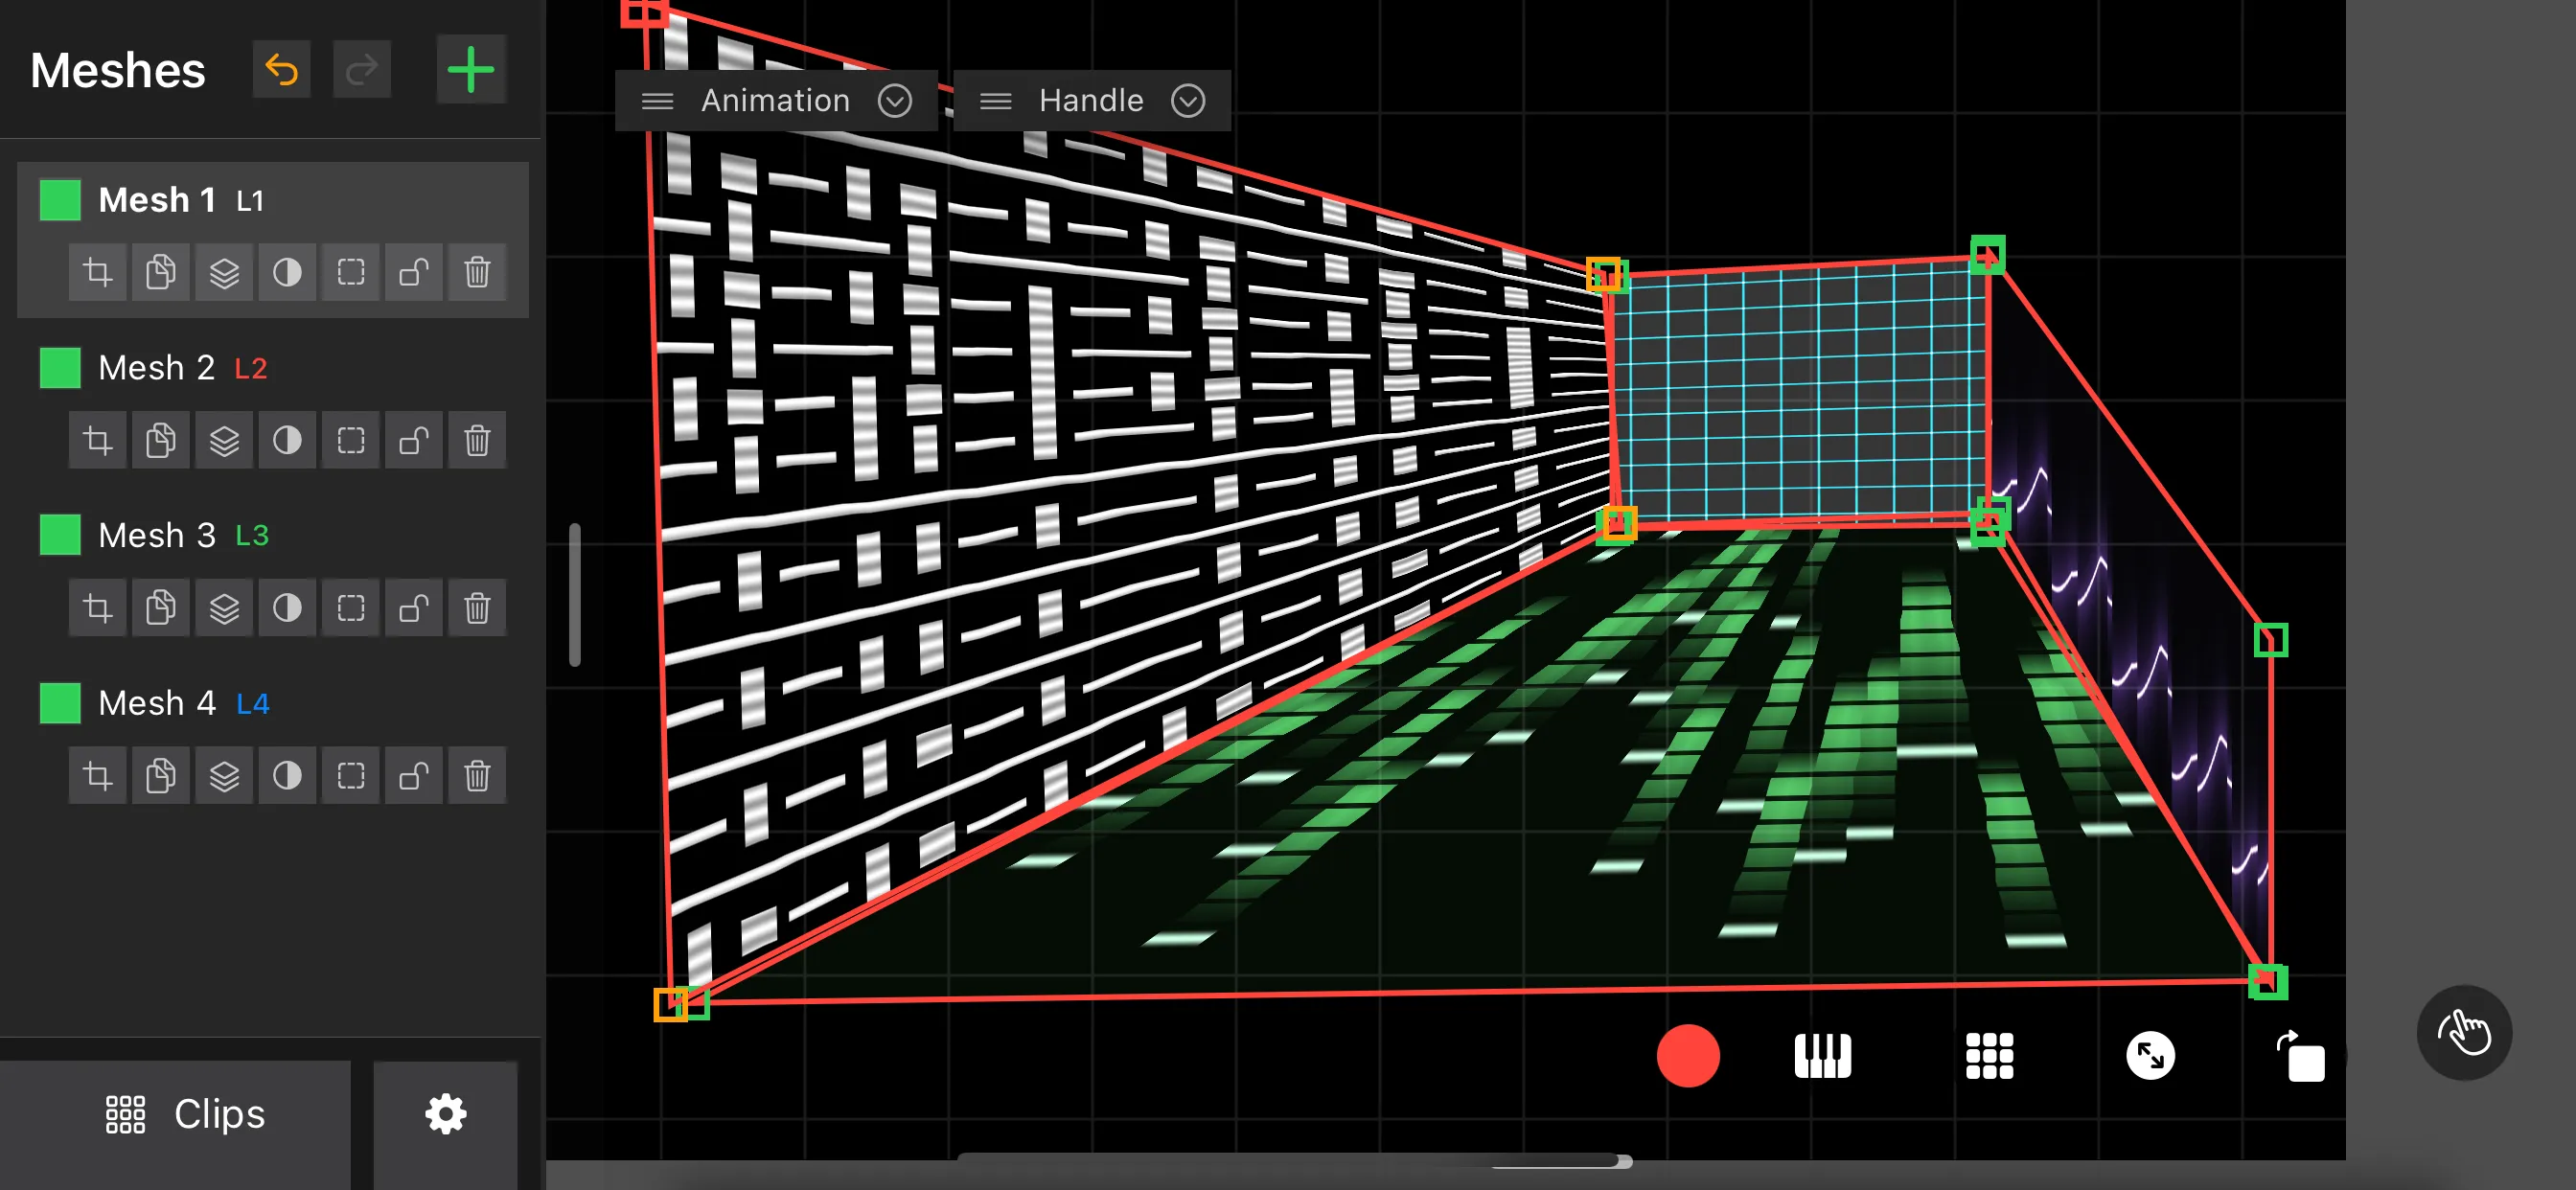Select dashed-square mask icon for Mesh 3
The image size is (2576, 1190).
pos(351,608)
